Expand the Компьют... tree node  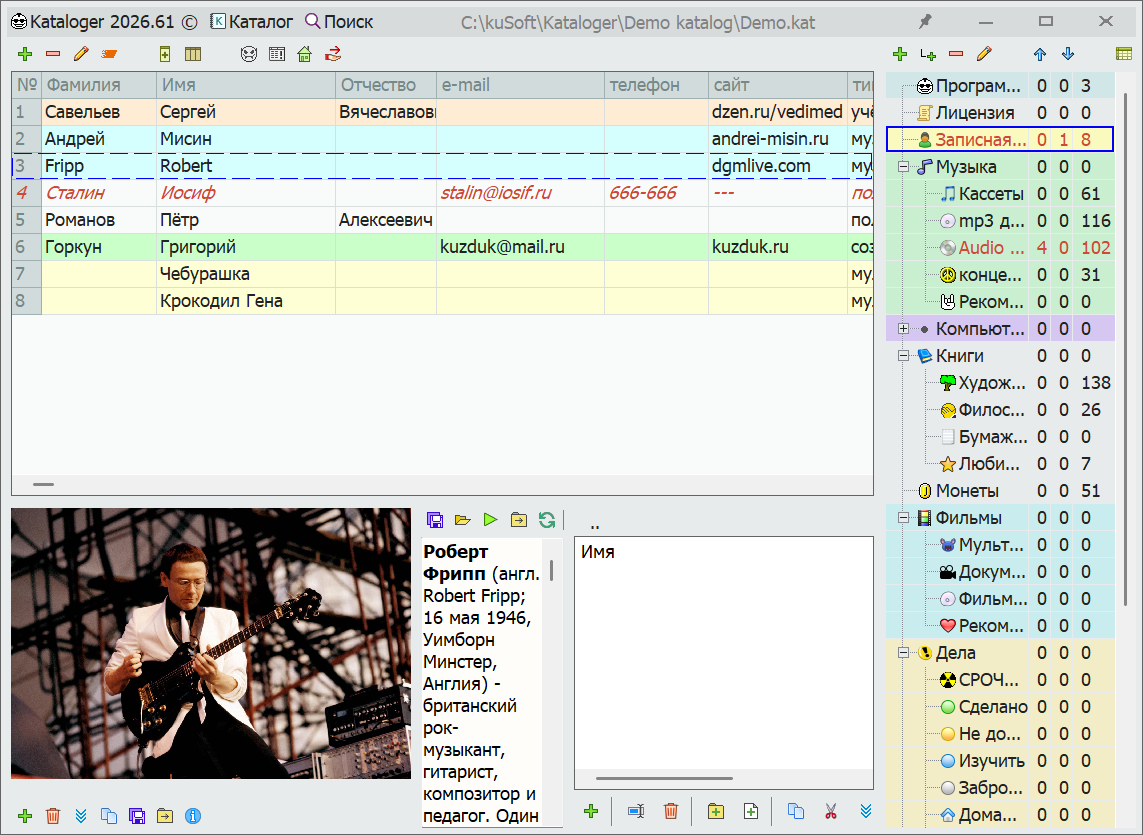point(903,329)
